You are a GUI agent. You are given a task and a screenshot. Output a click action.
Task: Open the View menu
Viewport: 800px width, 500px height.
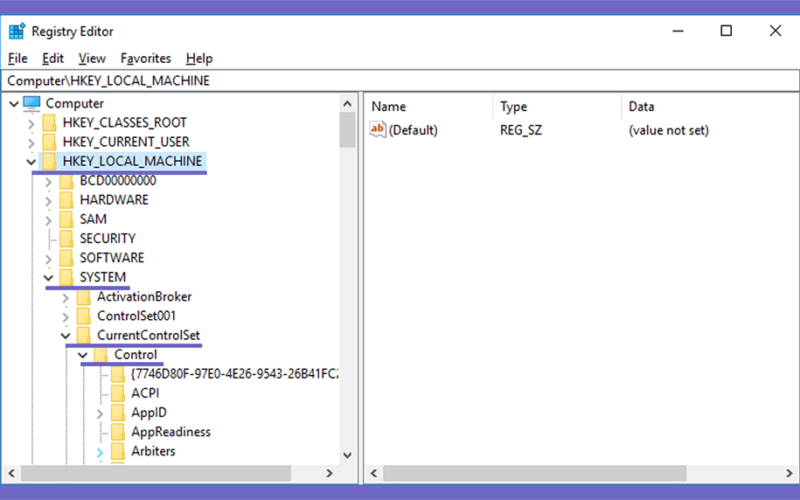(x=92, y=59)
